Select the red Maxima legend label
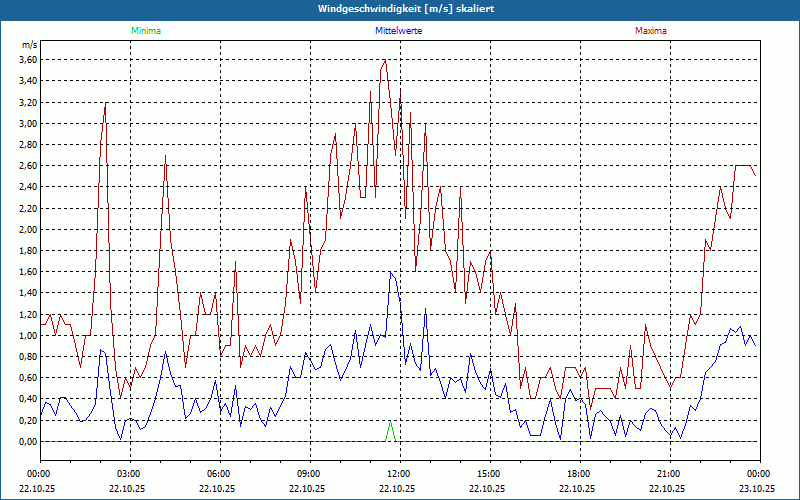The image size is (800, 500). point(651,31)
